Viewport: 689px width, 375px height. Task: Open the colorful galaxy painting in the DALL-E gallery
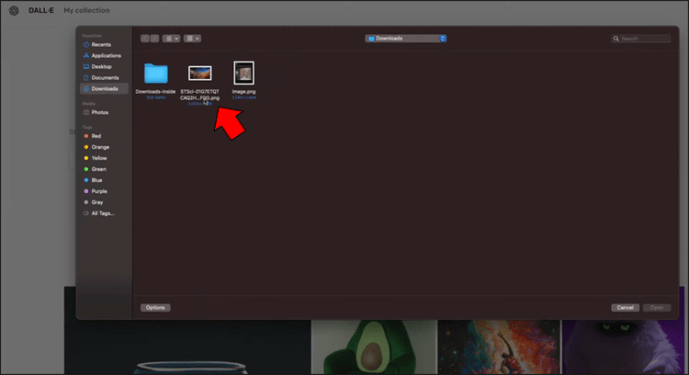(499, 347)
